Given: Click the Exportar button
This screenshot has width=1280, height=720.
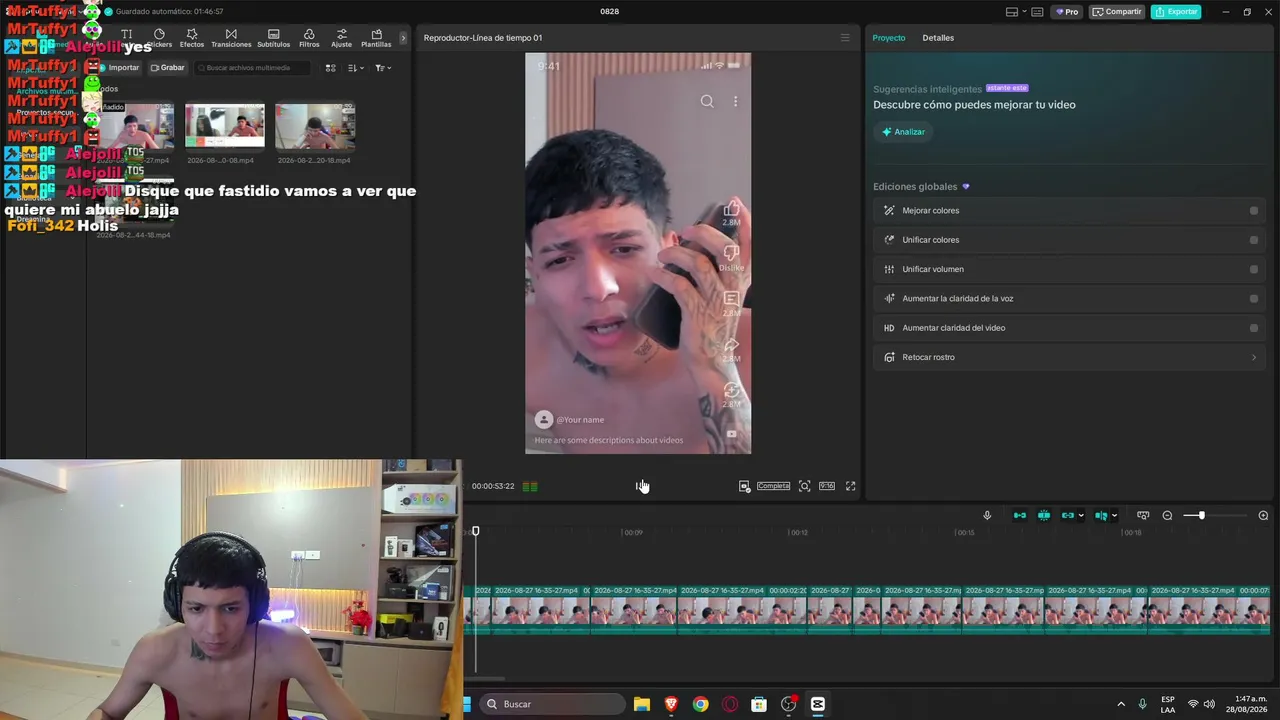Looking at the screenshot, I should coord(1176,12).
